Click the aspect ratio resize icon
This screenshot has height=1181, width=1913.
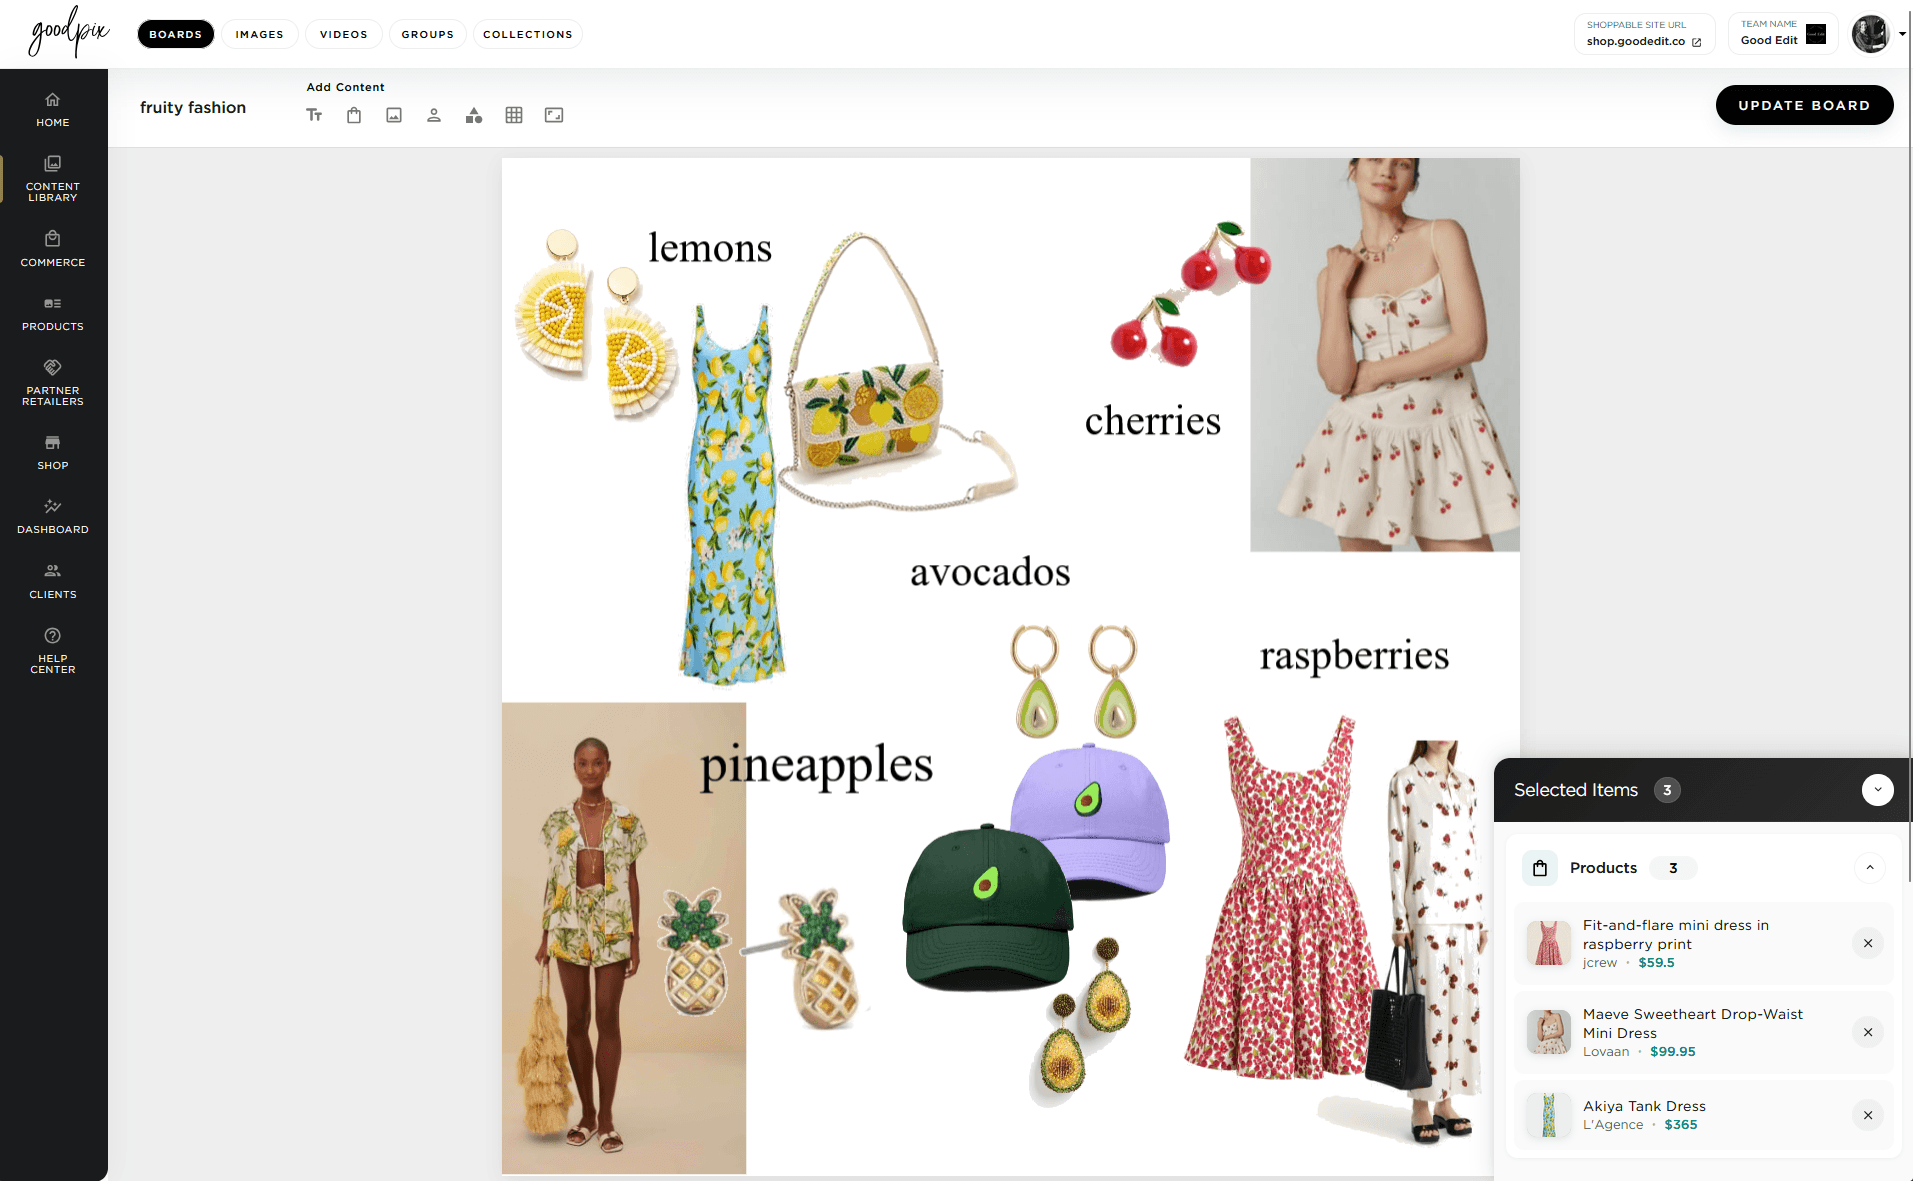pos(554,115)
